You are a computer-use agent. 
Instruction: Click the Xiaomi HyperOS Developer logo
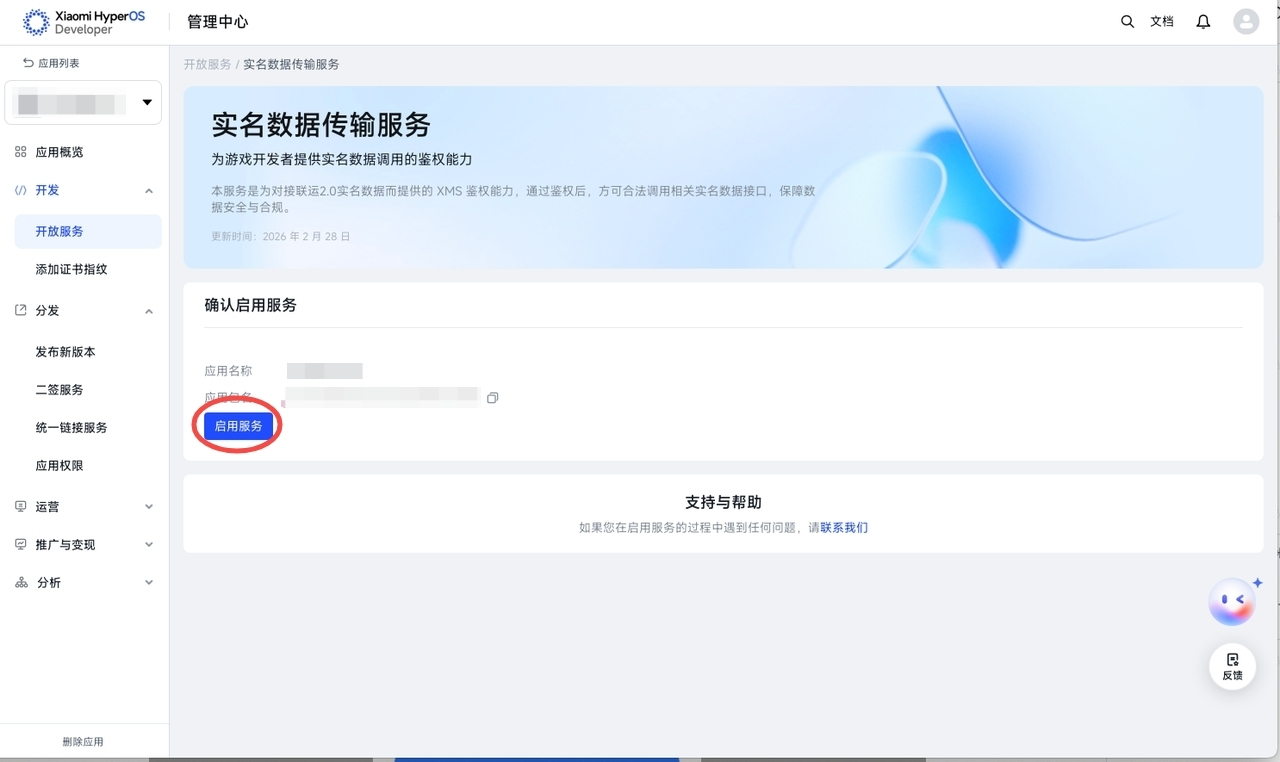[84, 22]
